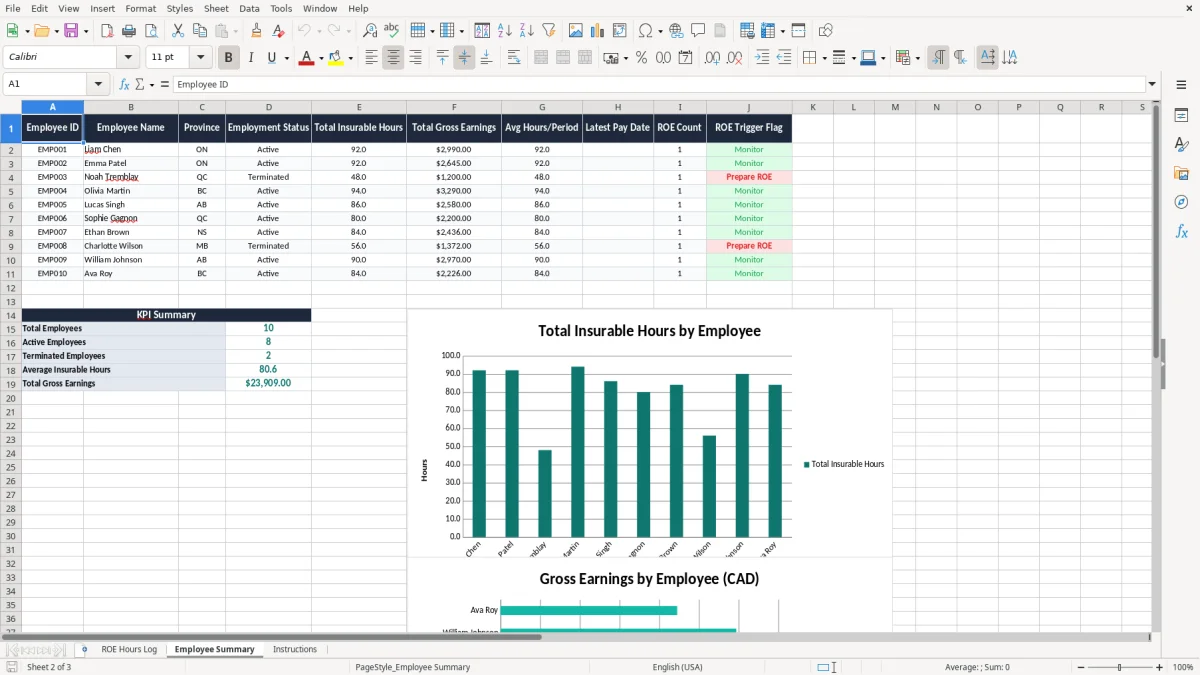Image resolution: width=1200 pixels, height=675 pixels.
Task: Open the Insert menu
Action: click(102, 8)
